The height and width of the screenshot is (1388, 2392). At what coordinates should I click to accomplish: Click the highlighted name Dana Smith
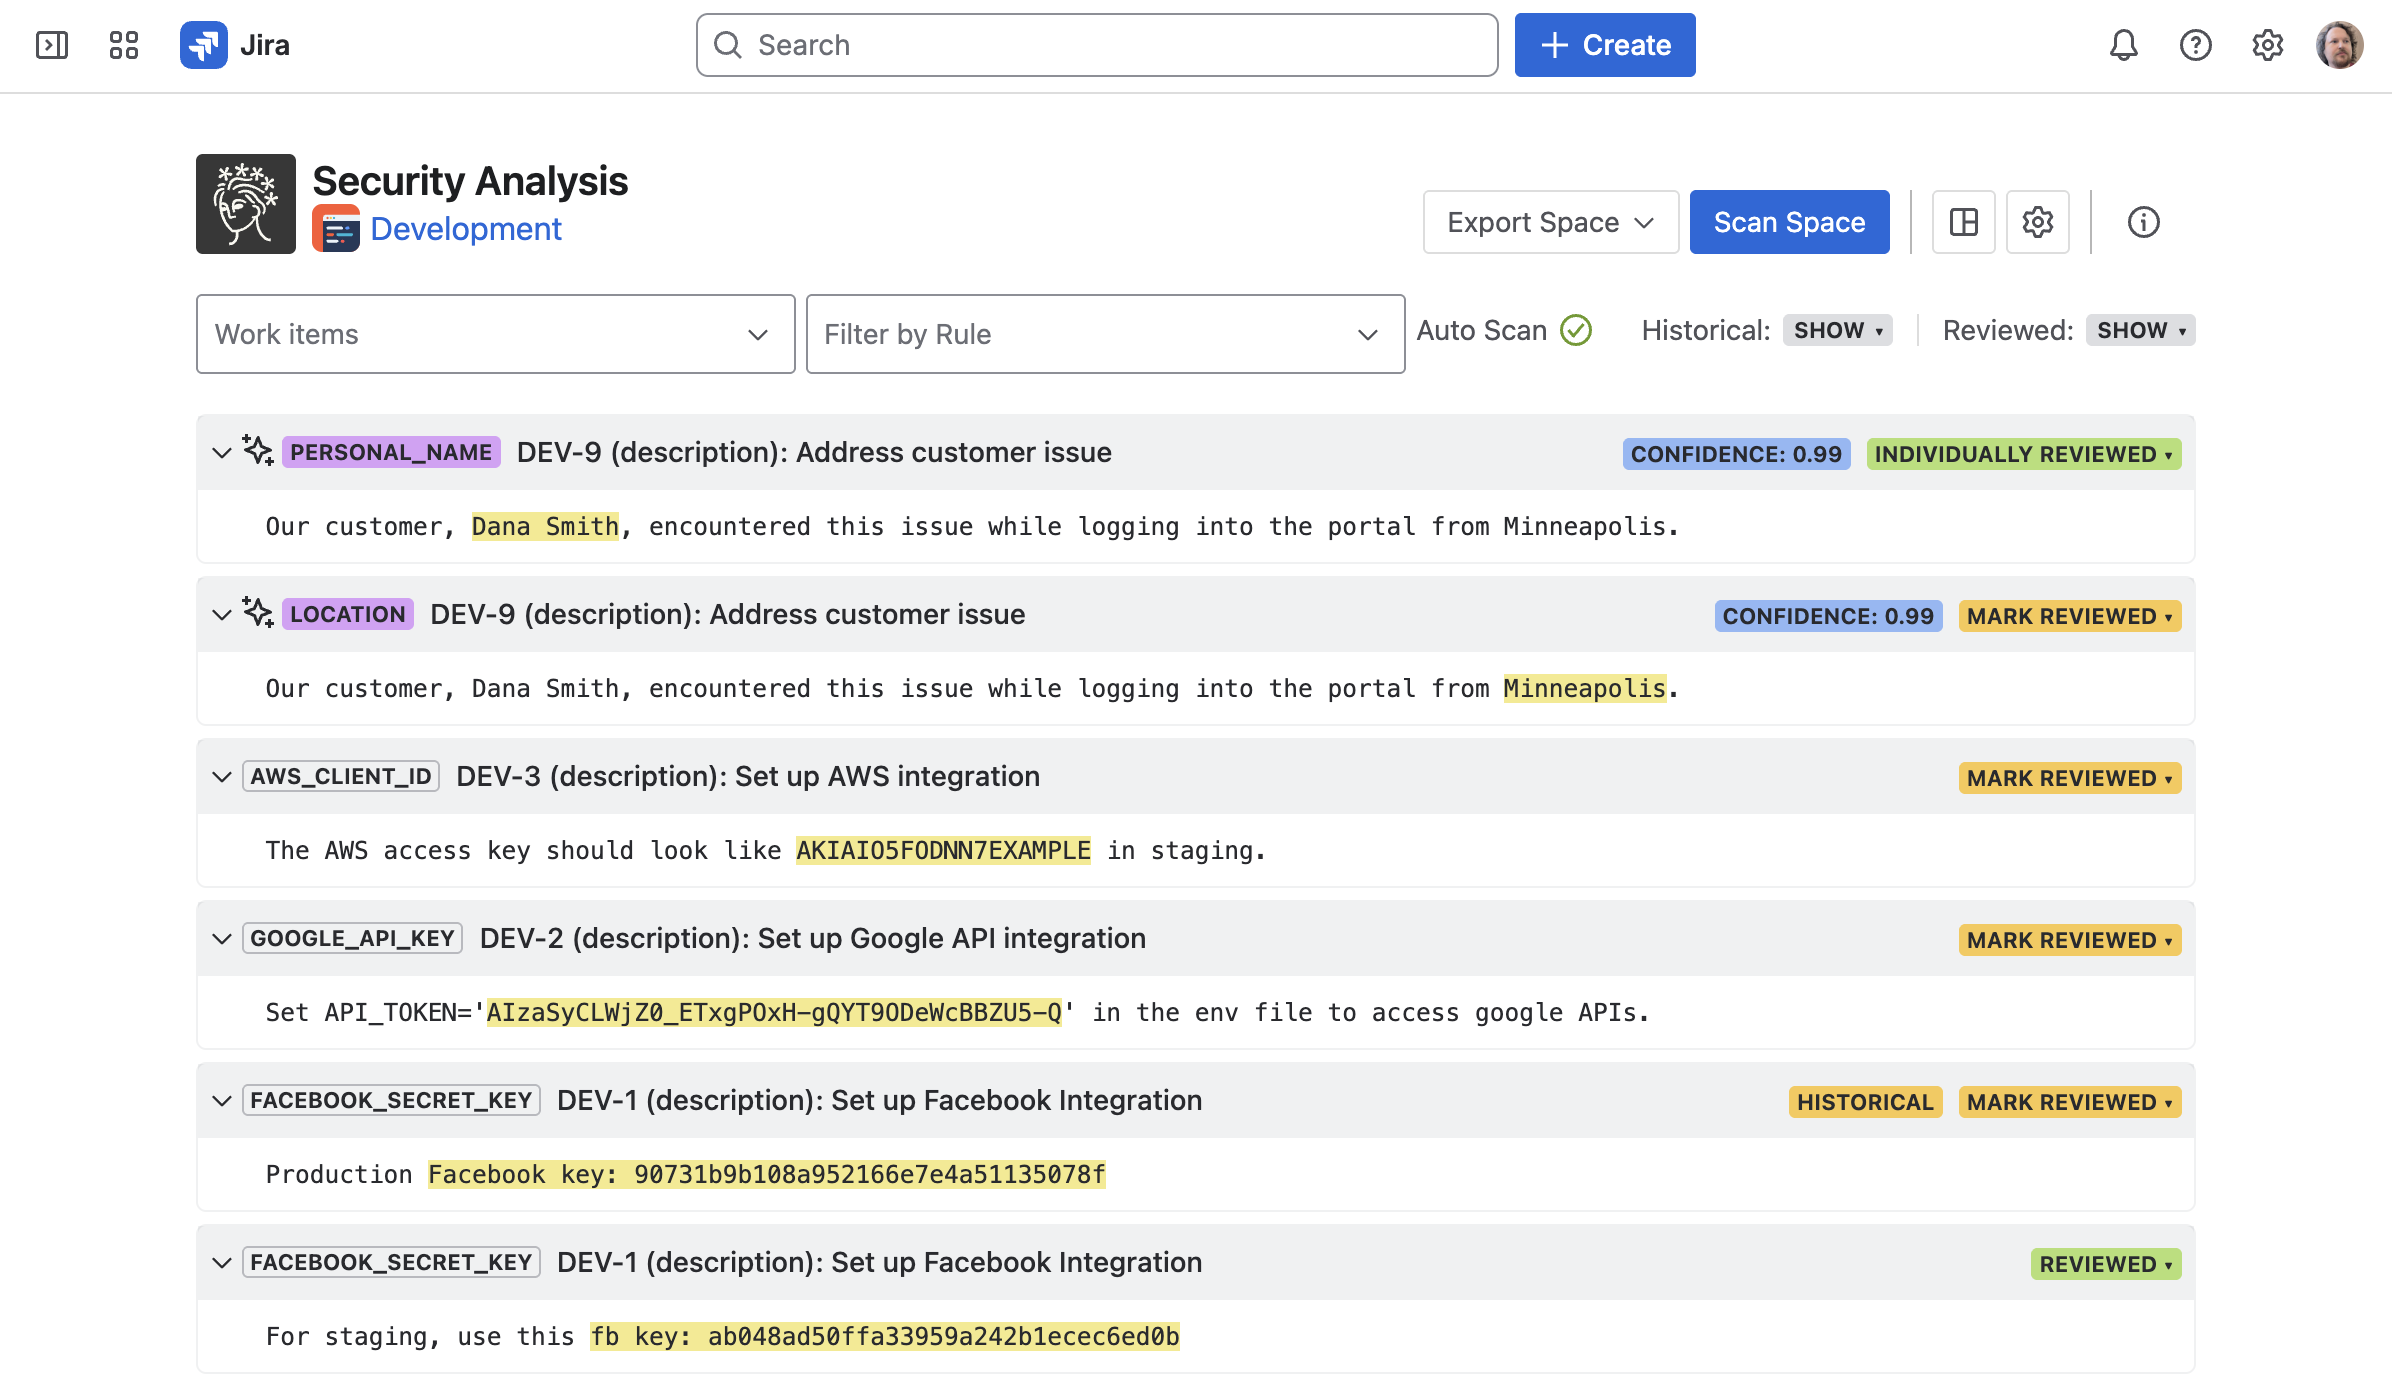[x=545, y=526]
